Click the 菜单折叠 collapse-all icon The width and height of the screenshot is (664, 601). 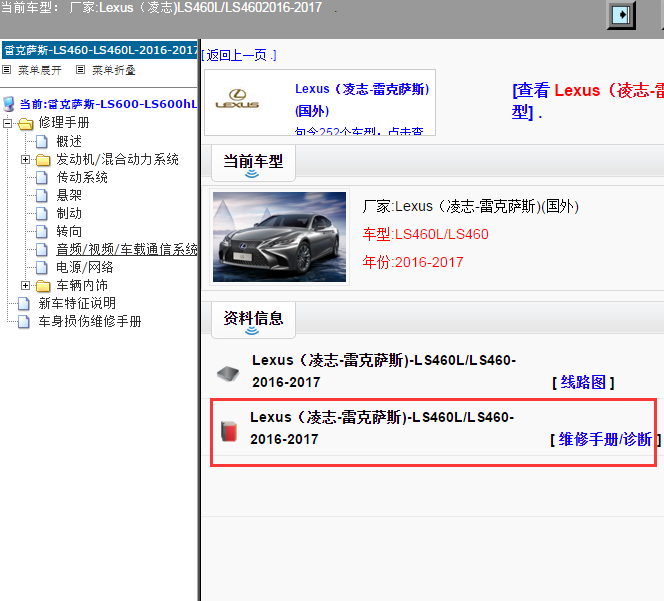[80, 69]
